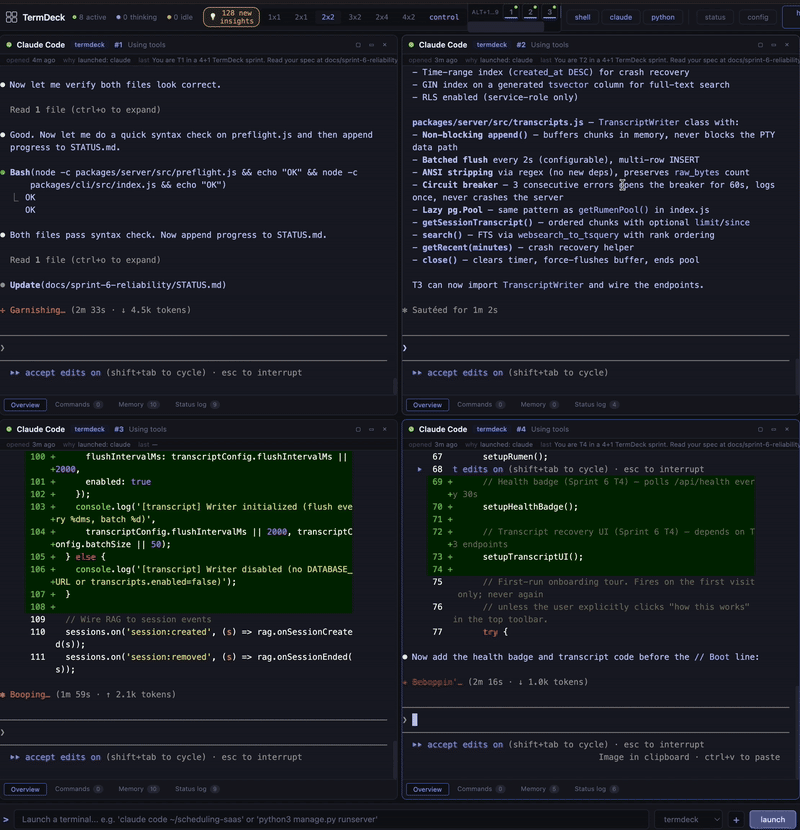Click the termdeck tag on panel #4
Viewport: 800px width, 830px height.
[x=491, y=429]
